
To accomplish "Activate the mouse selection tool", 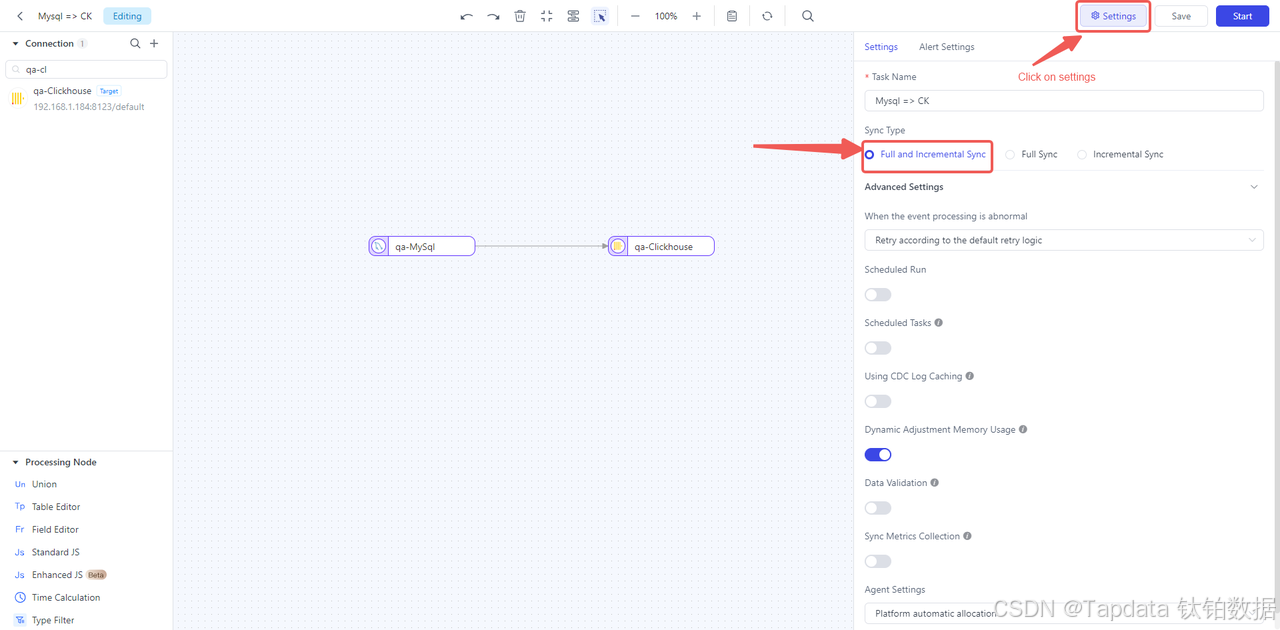I will click(600, 16).
